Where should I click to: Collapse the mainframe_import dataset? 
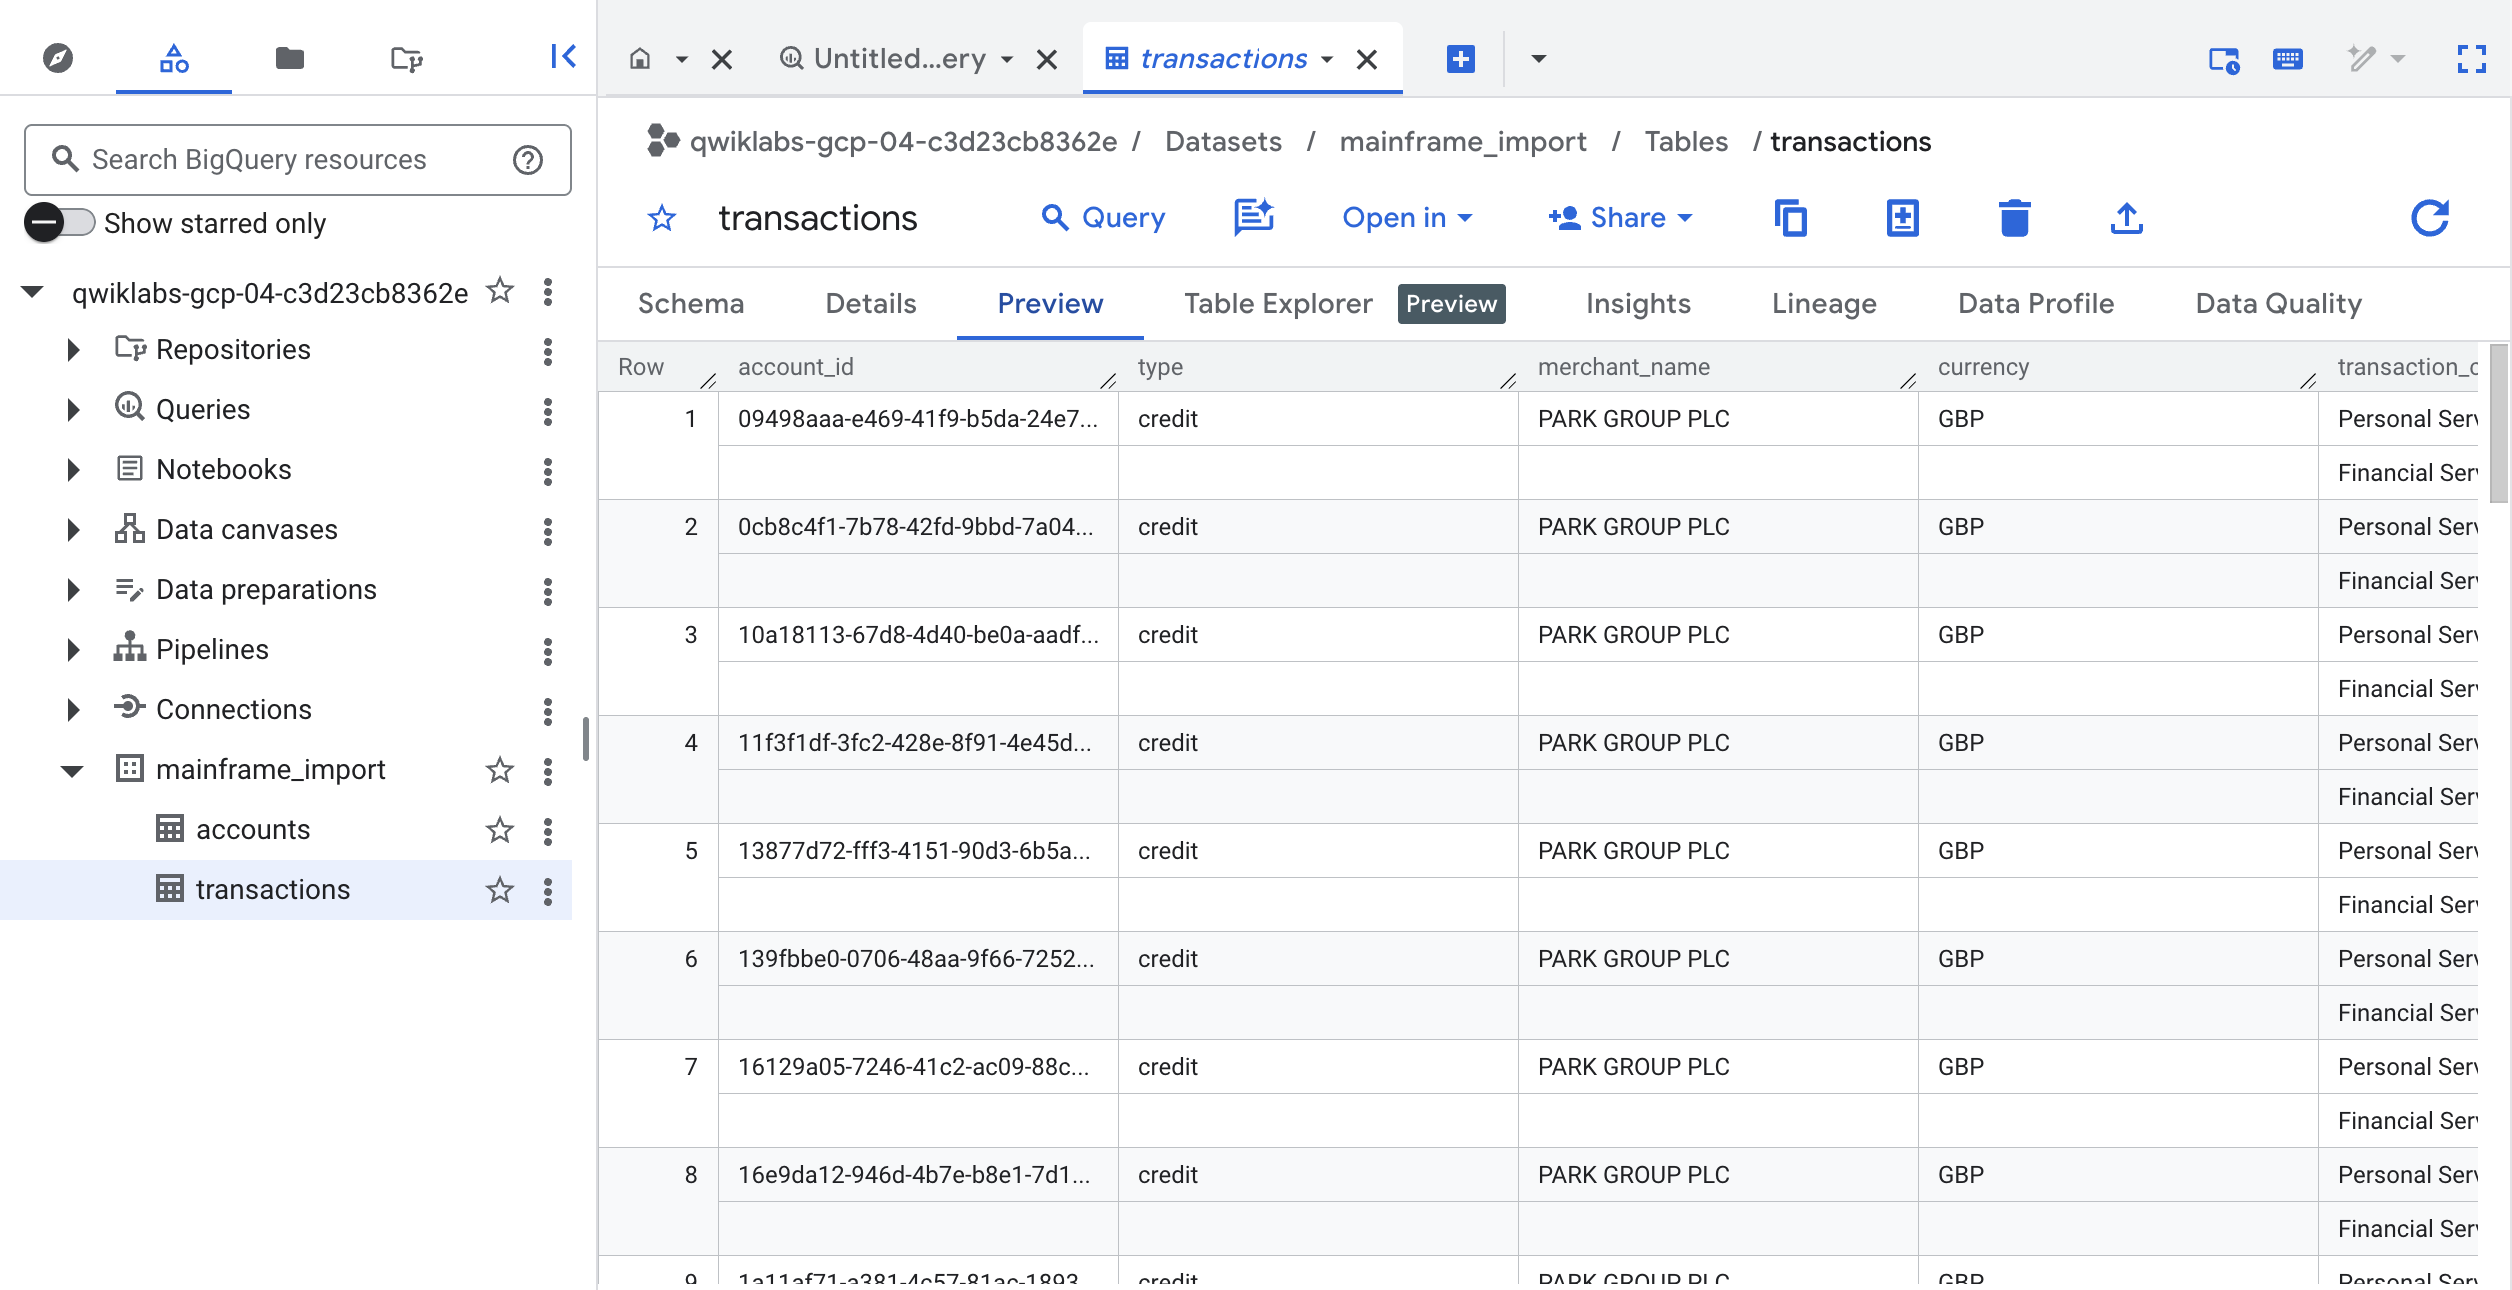71,770
